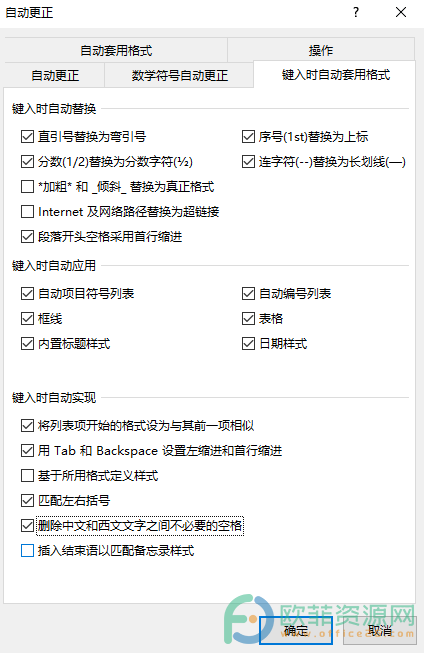
Task: Open the 数学符号自动更正 tab
Action: [180, 75]
